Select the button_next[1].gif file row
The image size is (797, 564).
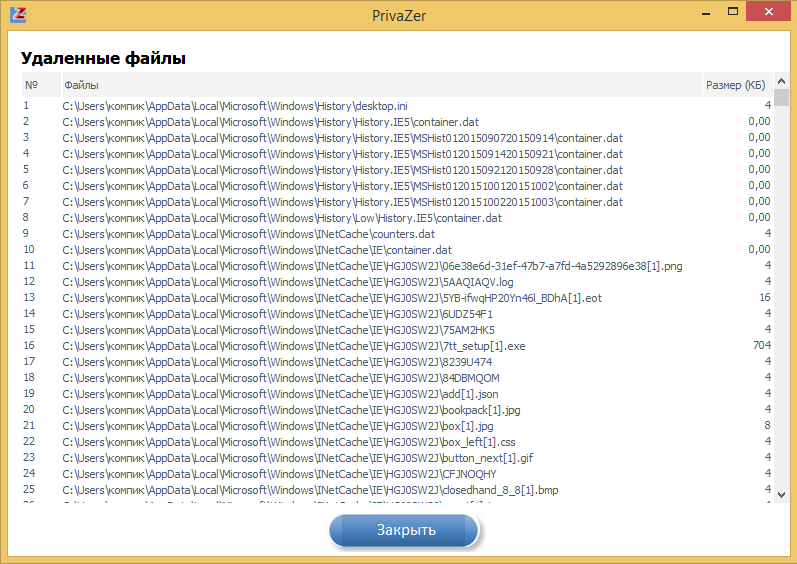coord(397,458)
